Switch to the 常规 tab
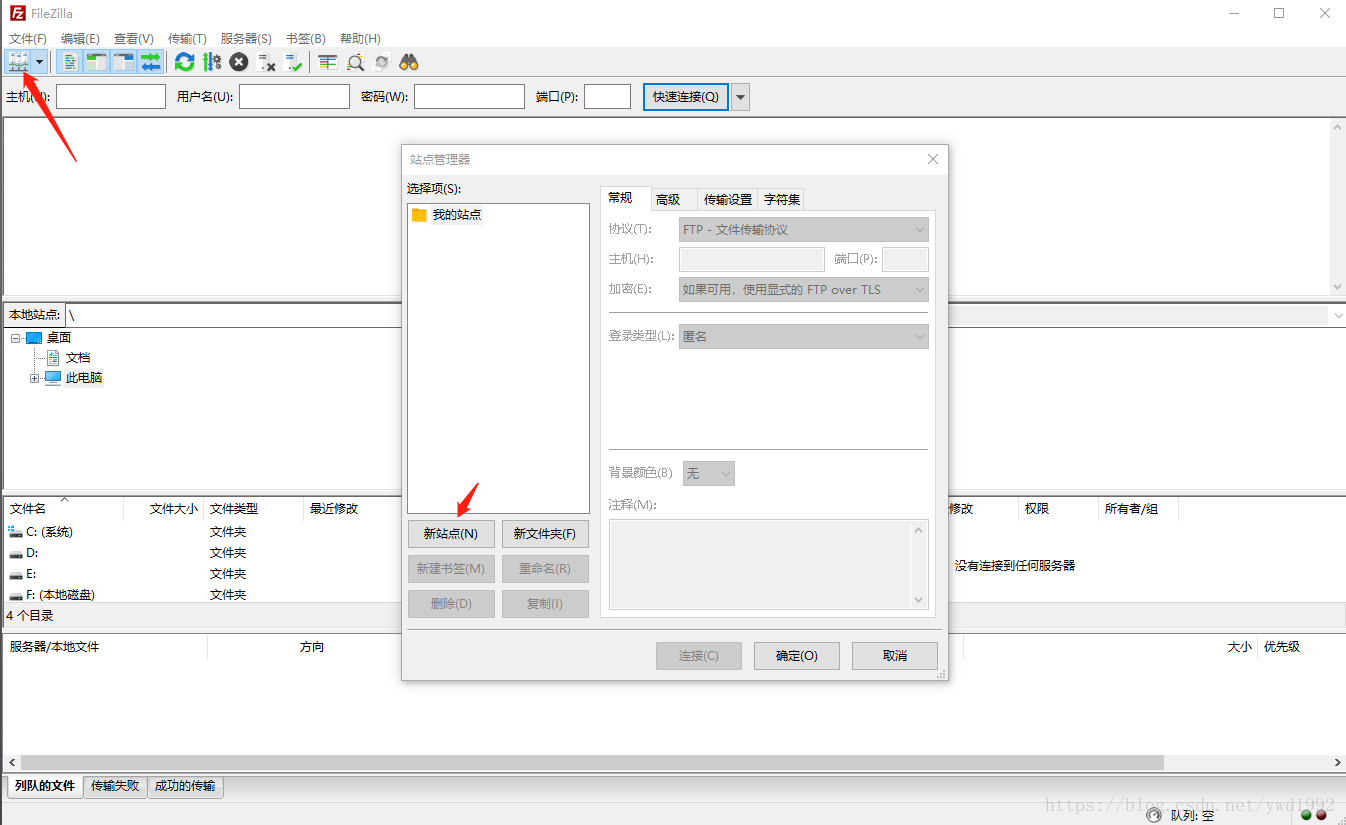Image resolution: width=1346 pixels, height=825 pixels. coord(625,198)
